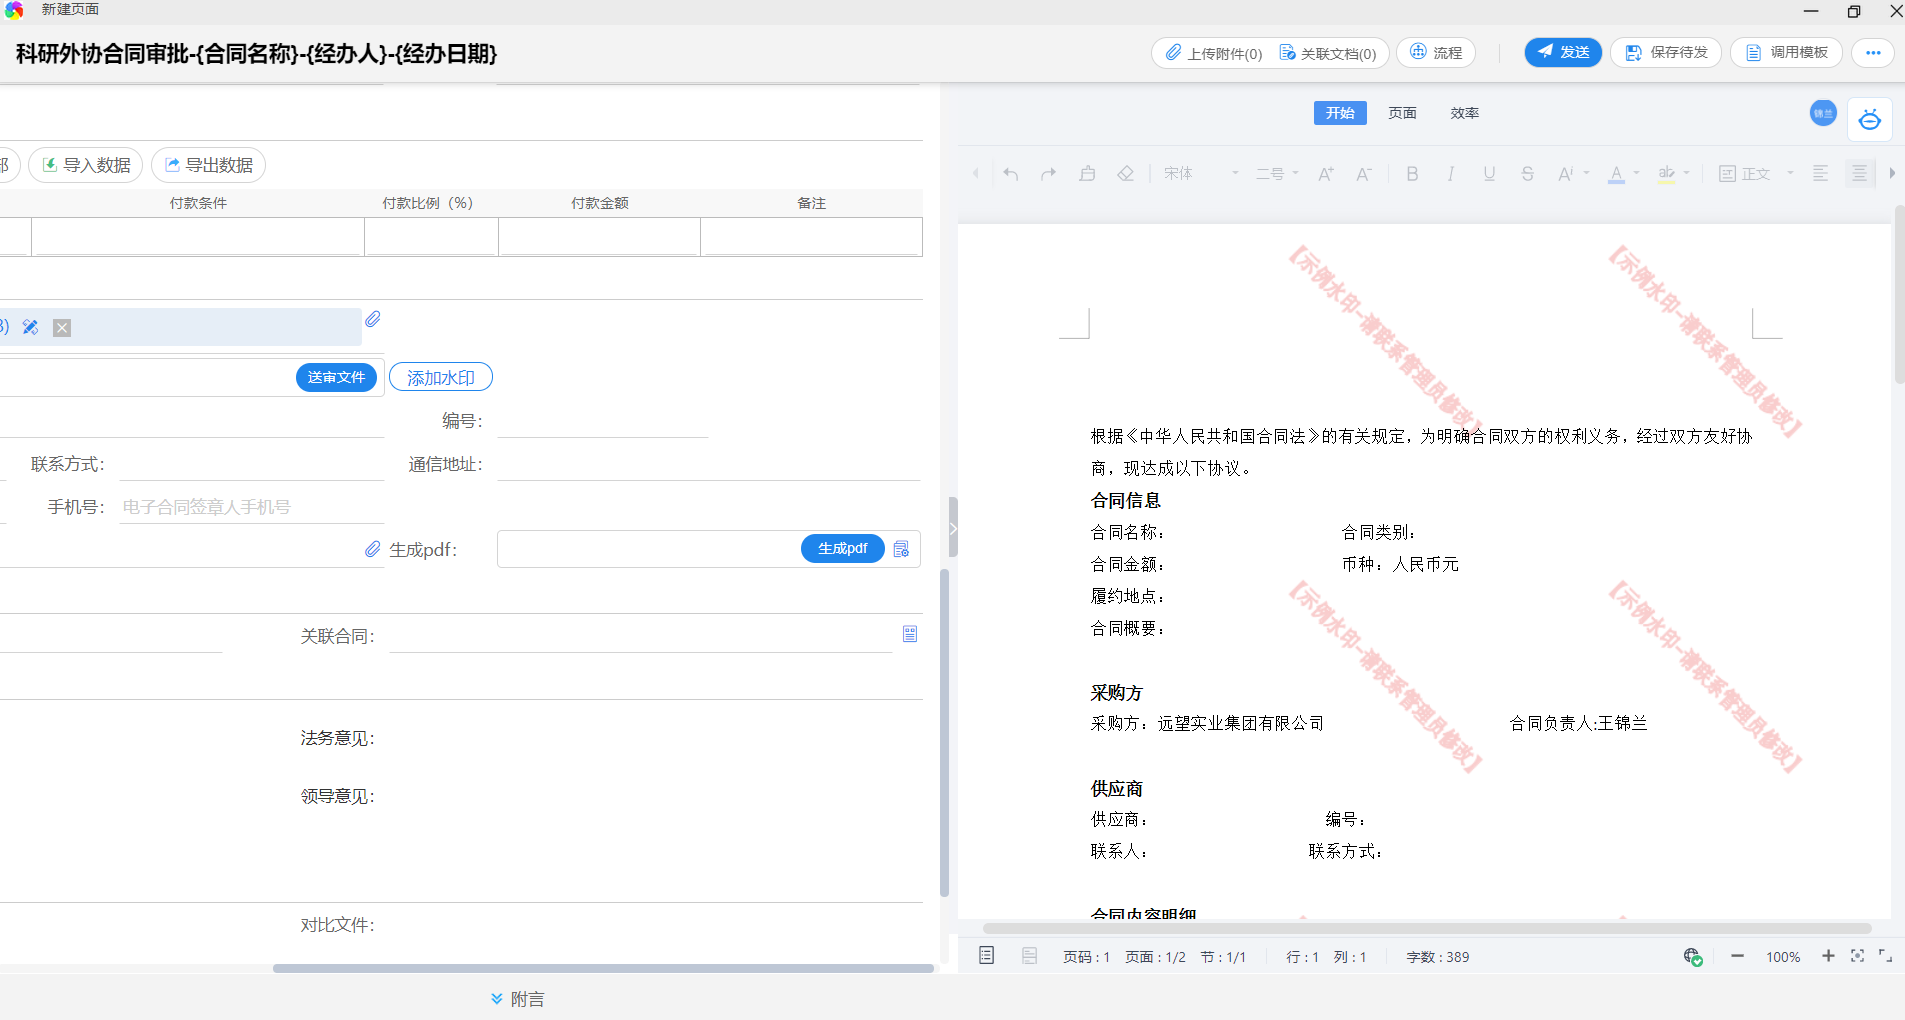The height and width of the screenshot is (1020, 1905).
Task: Align text left in editor
Action: [x=1821, y=174]
